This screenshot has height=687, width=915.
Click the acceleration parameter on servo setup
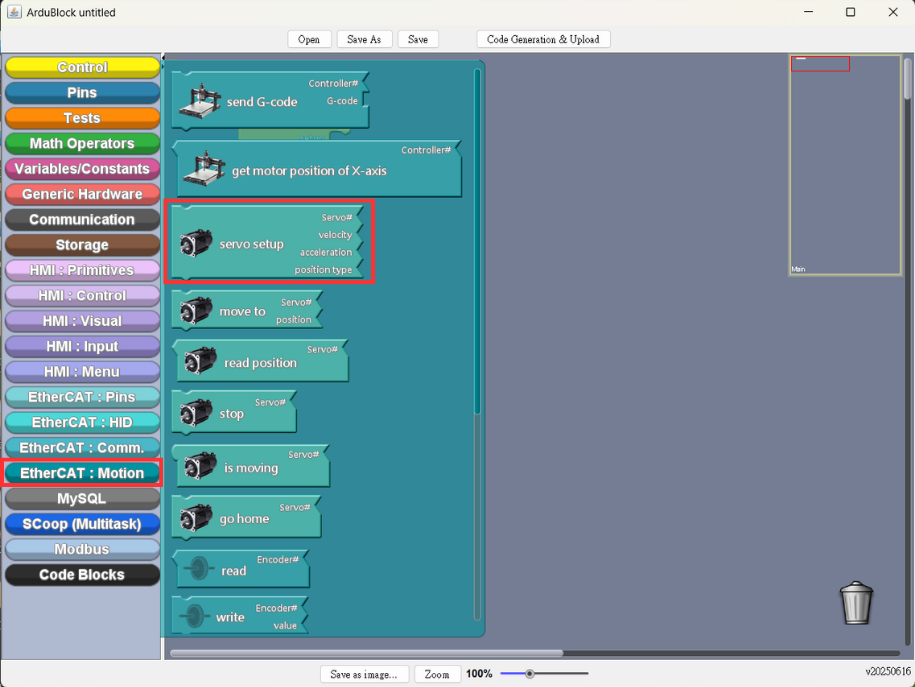(x=326, y=252)
